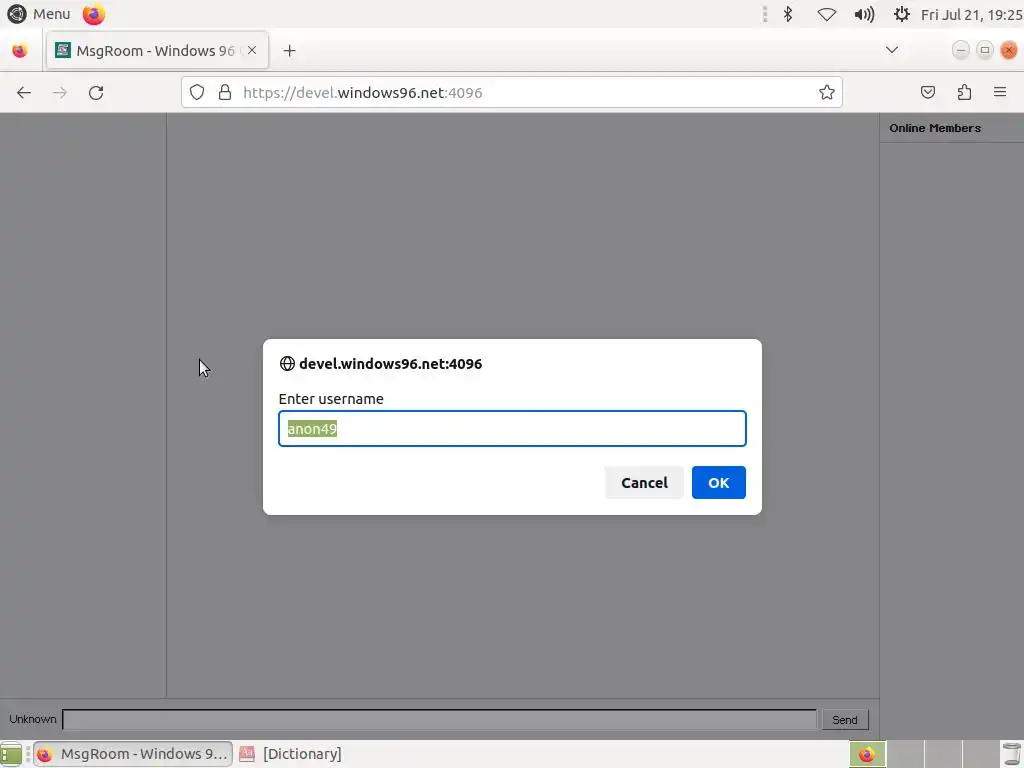Click the Unknown username label

click(33, 719)
